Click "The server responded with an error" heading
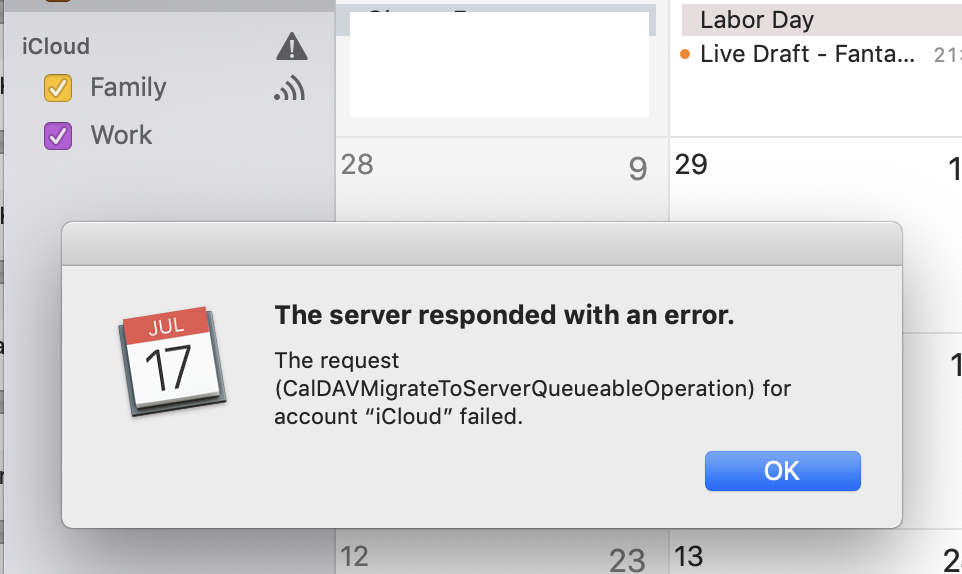 (x=504, y=316)
